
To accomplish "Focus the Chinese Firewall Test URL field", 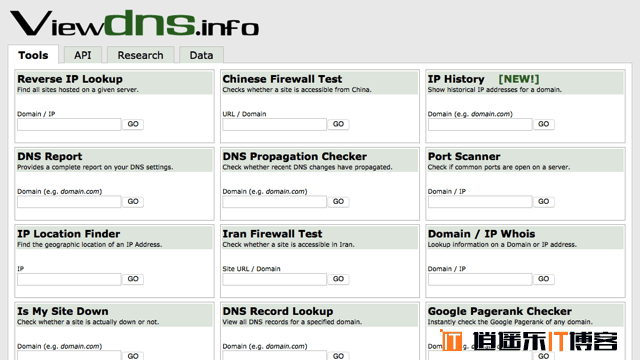I will (x=275, y=124).
